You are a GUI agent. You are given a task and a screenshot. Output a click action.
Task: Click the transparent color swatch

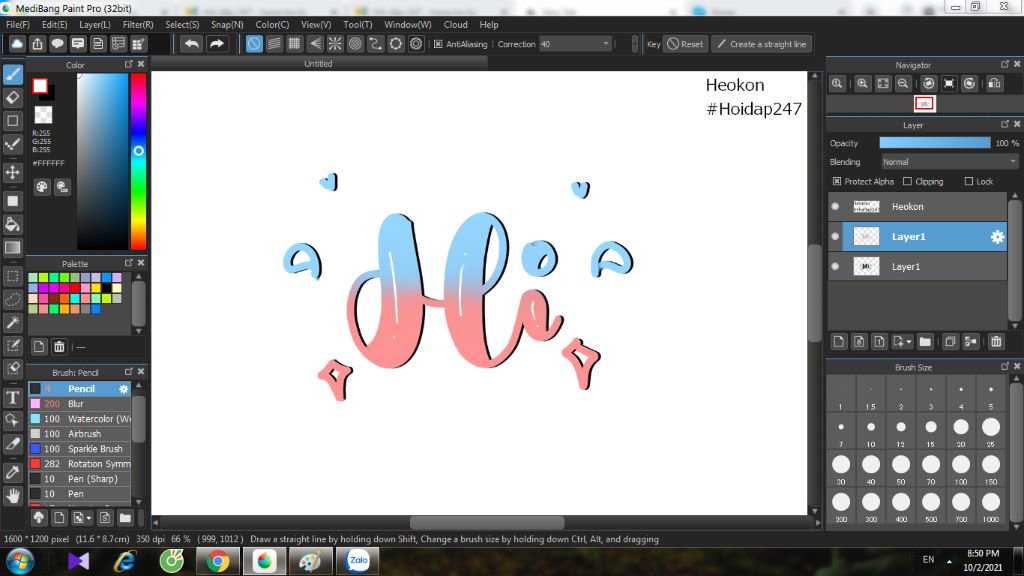click(43, 115)
